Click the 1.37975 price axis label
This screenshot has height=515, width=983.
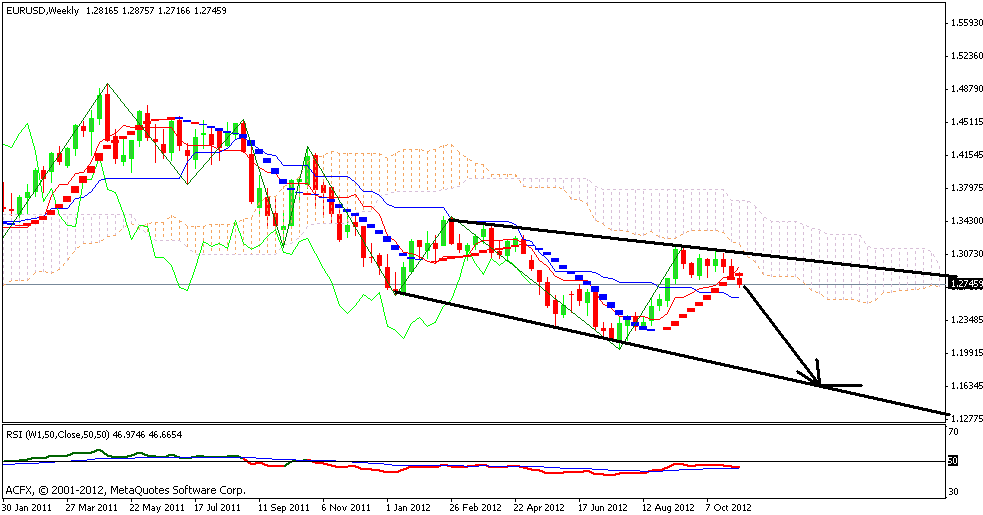(x=966, y=188)
